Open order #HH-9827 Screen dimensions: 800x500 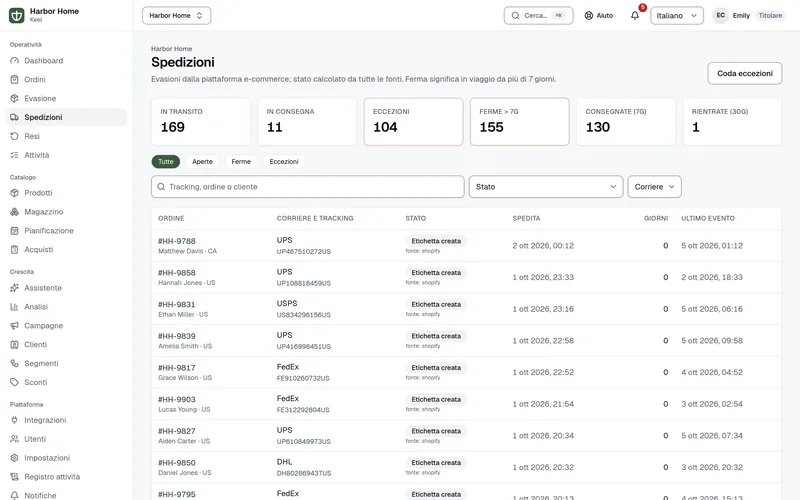pyautogui.click(x=177, y=431)
